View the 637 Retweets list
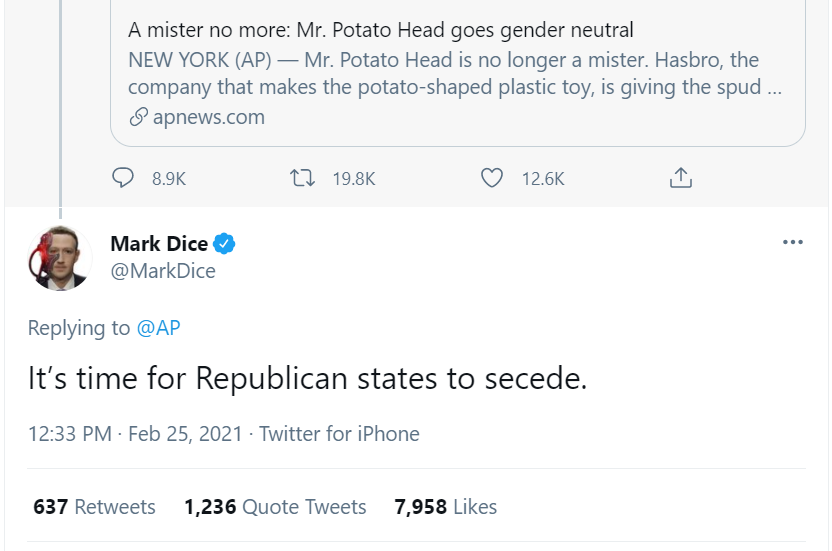832x551 pixels. (95, 507)
